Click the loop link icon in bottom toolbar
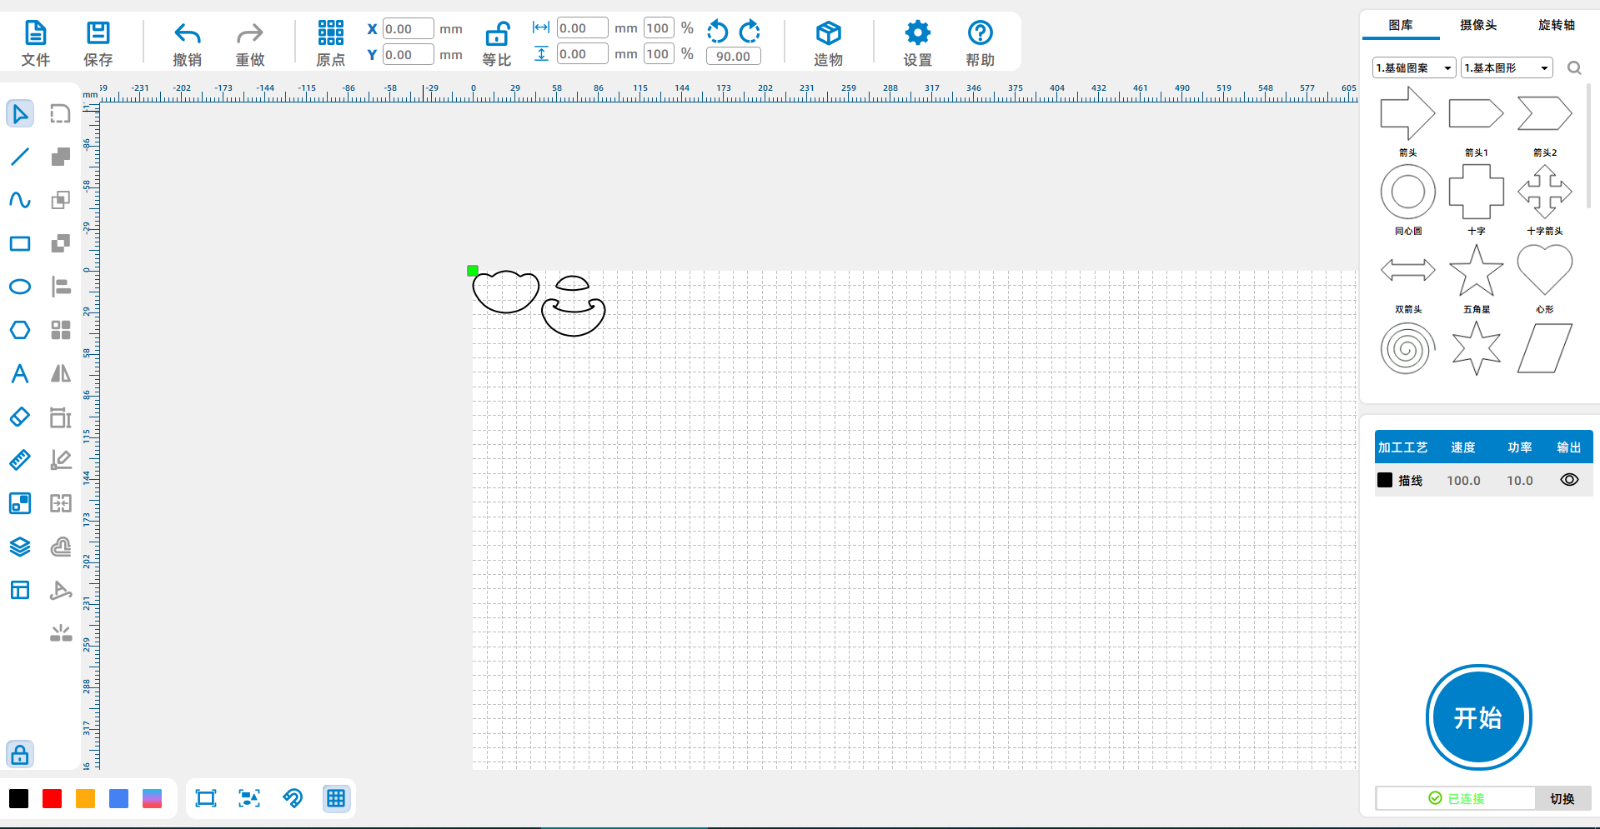The image size is (1600, 829). coord(293,798)
